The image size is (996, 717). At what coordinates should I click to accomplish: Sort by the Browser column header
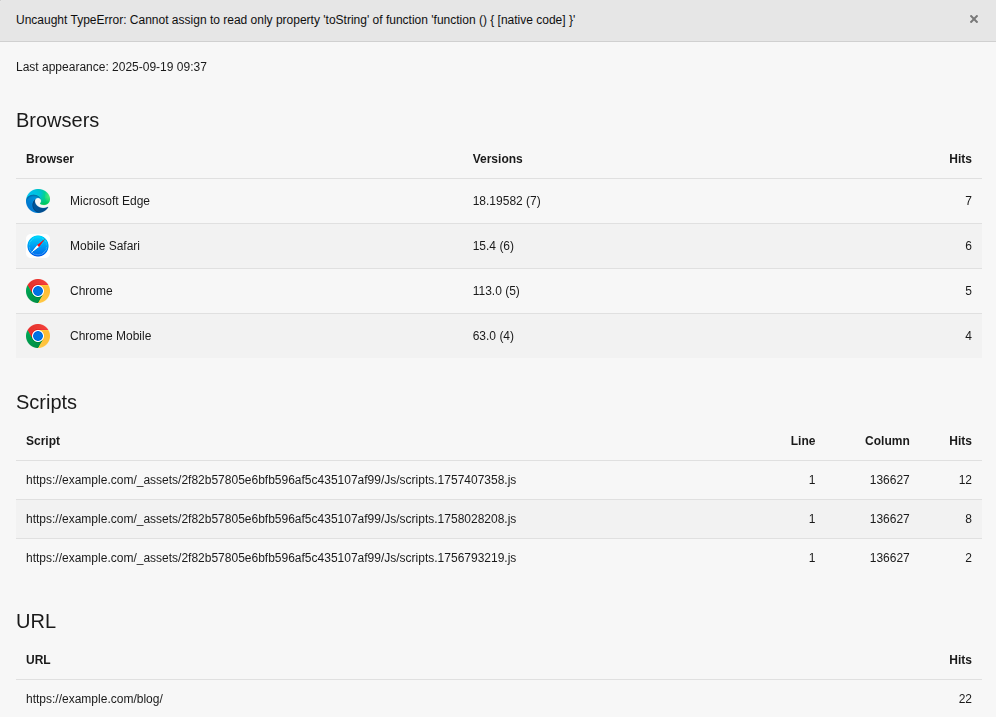click(50, 159)
